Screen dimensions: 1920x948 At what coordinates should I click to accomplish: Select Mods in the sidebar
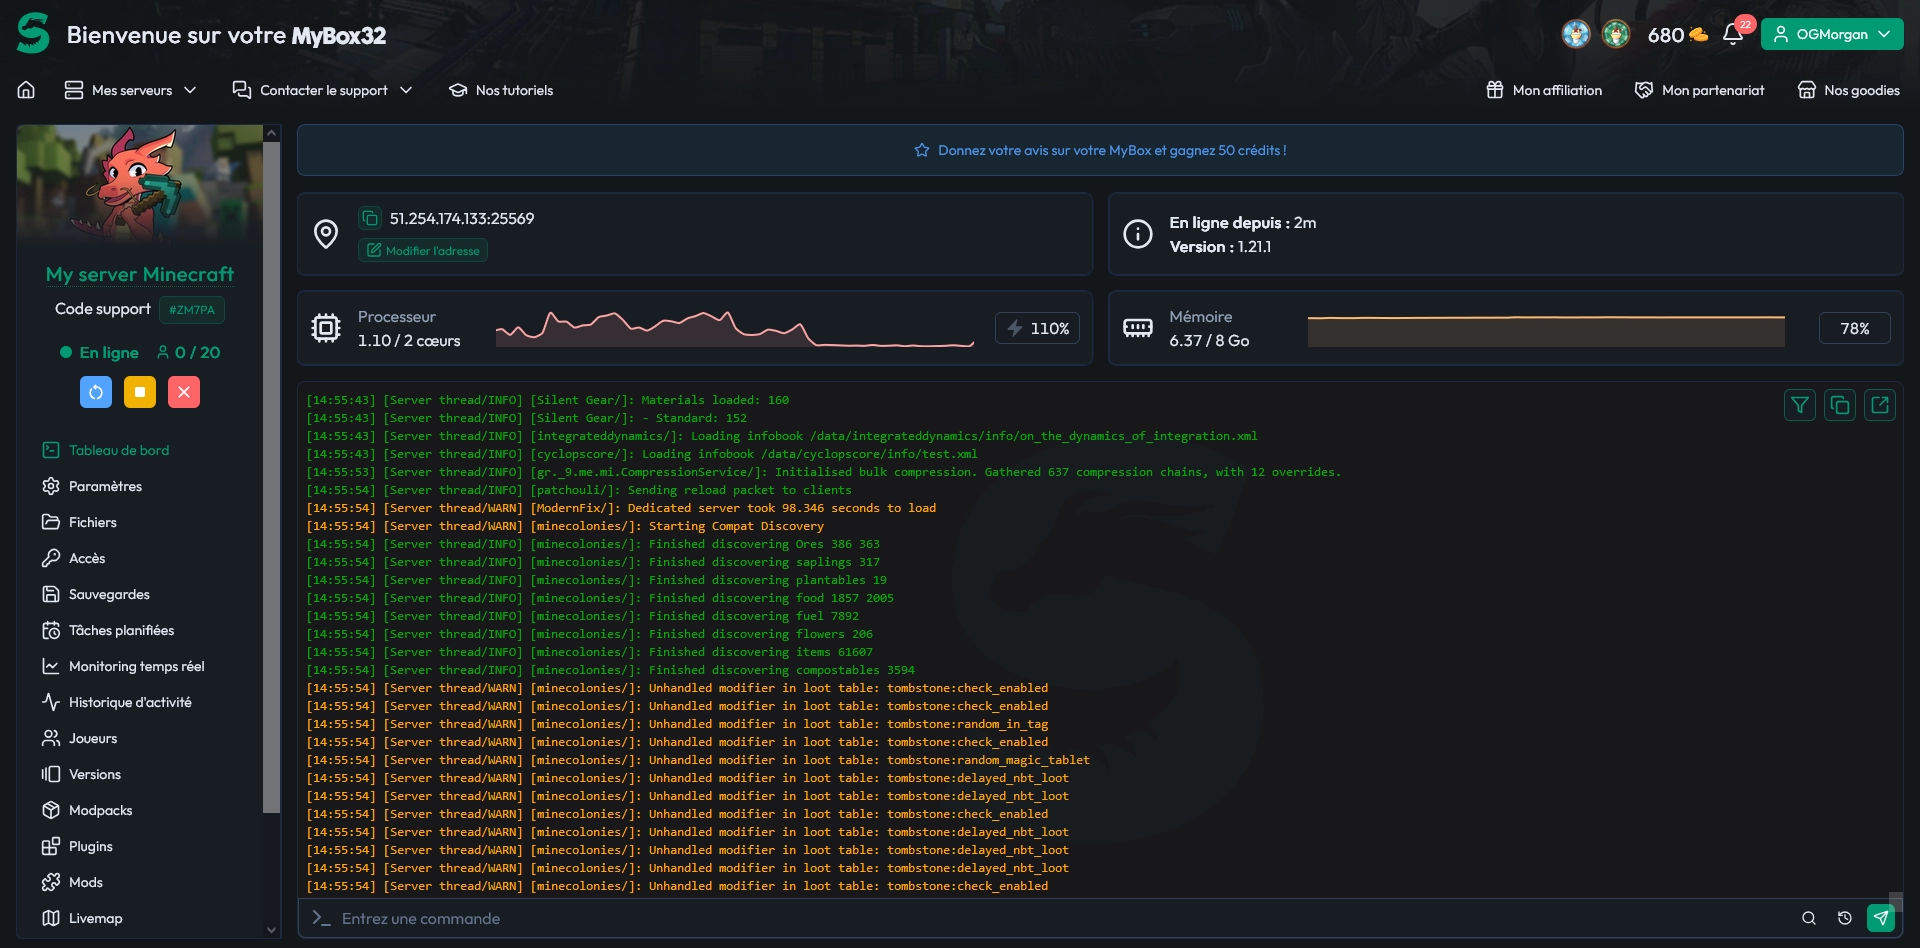click(85, 882)
